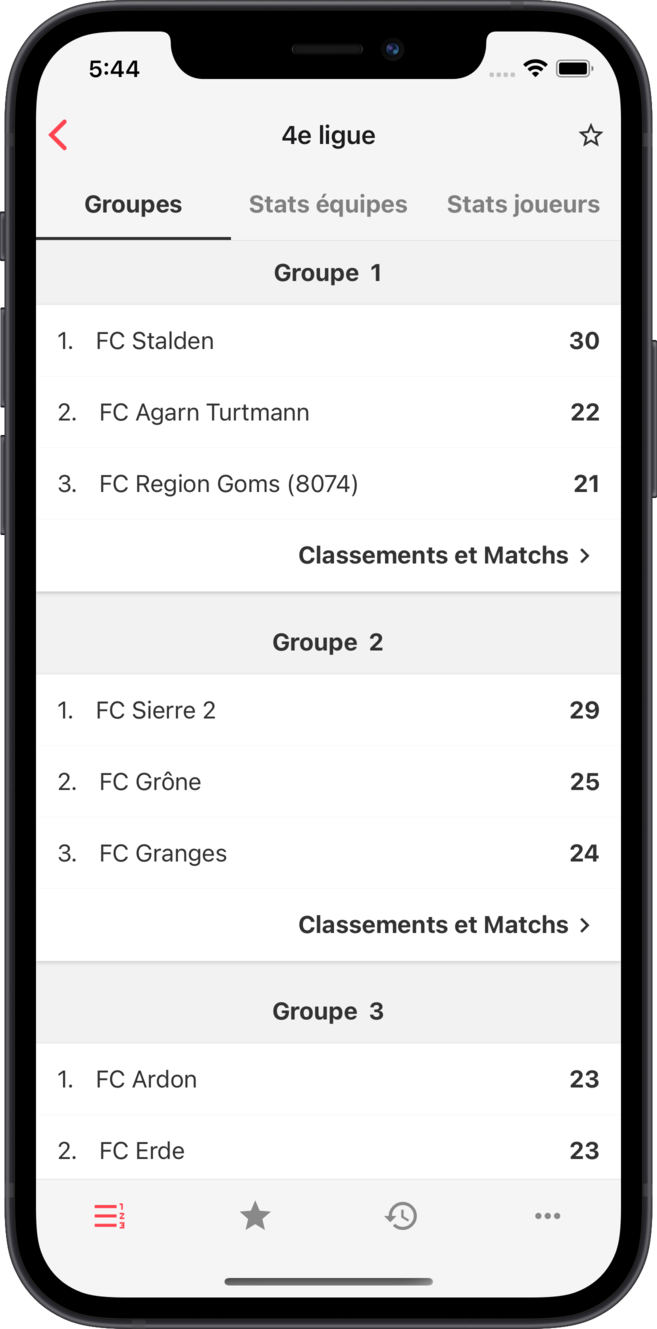The image size is (657, 1329).
Task: Expand Classements et Matchs for Groupe 1
Action: click(444, 555)
